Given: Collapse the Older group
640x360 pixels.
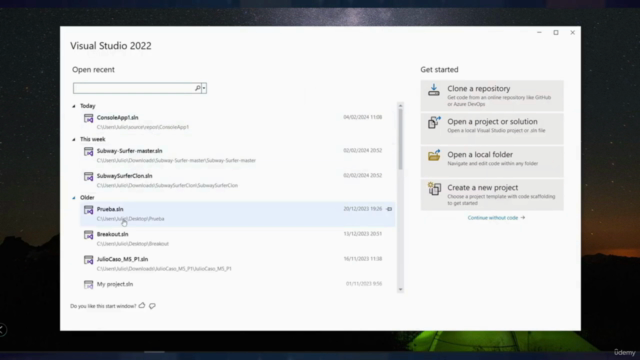Looking at the screenshot, I should (x=74, y=198).
